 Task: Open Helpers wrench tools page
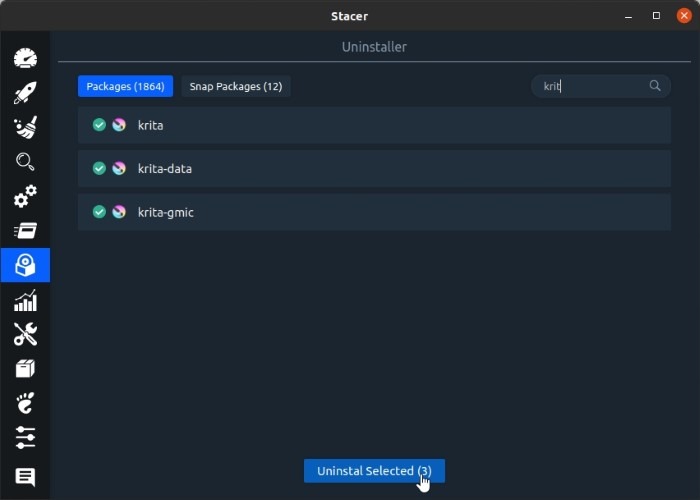(25, 334)
